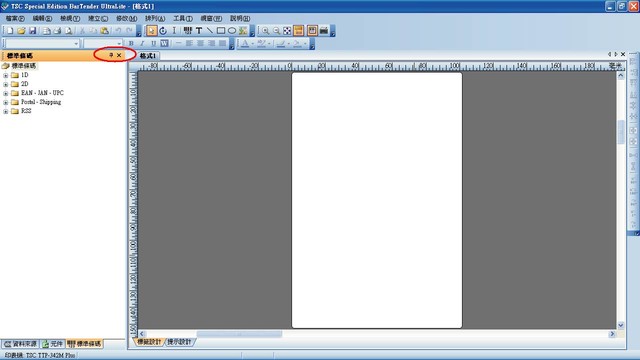Click the horizontal scrollbar thumb
The height and width of the screenshot is (360, 640).
click(239, 334)
